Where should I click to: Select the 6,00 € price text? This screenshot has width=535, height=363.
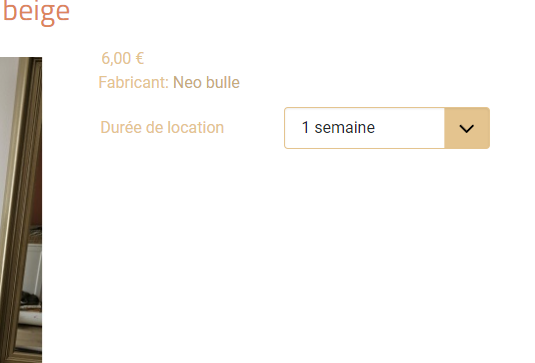click(x=122, y=58)
